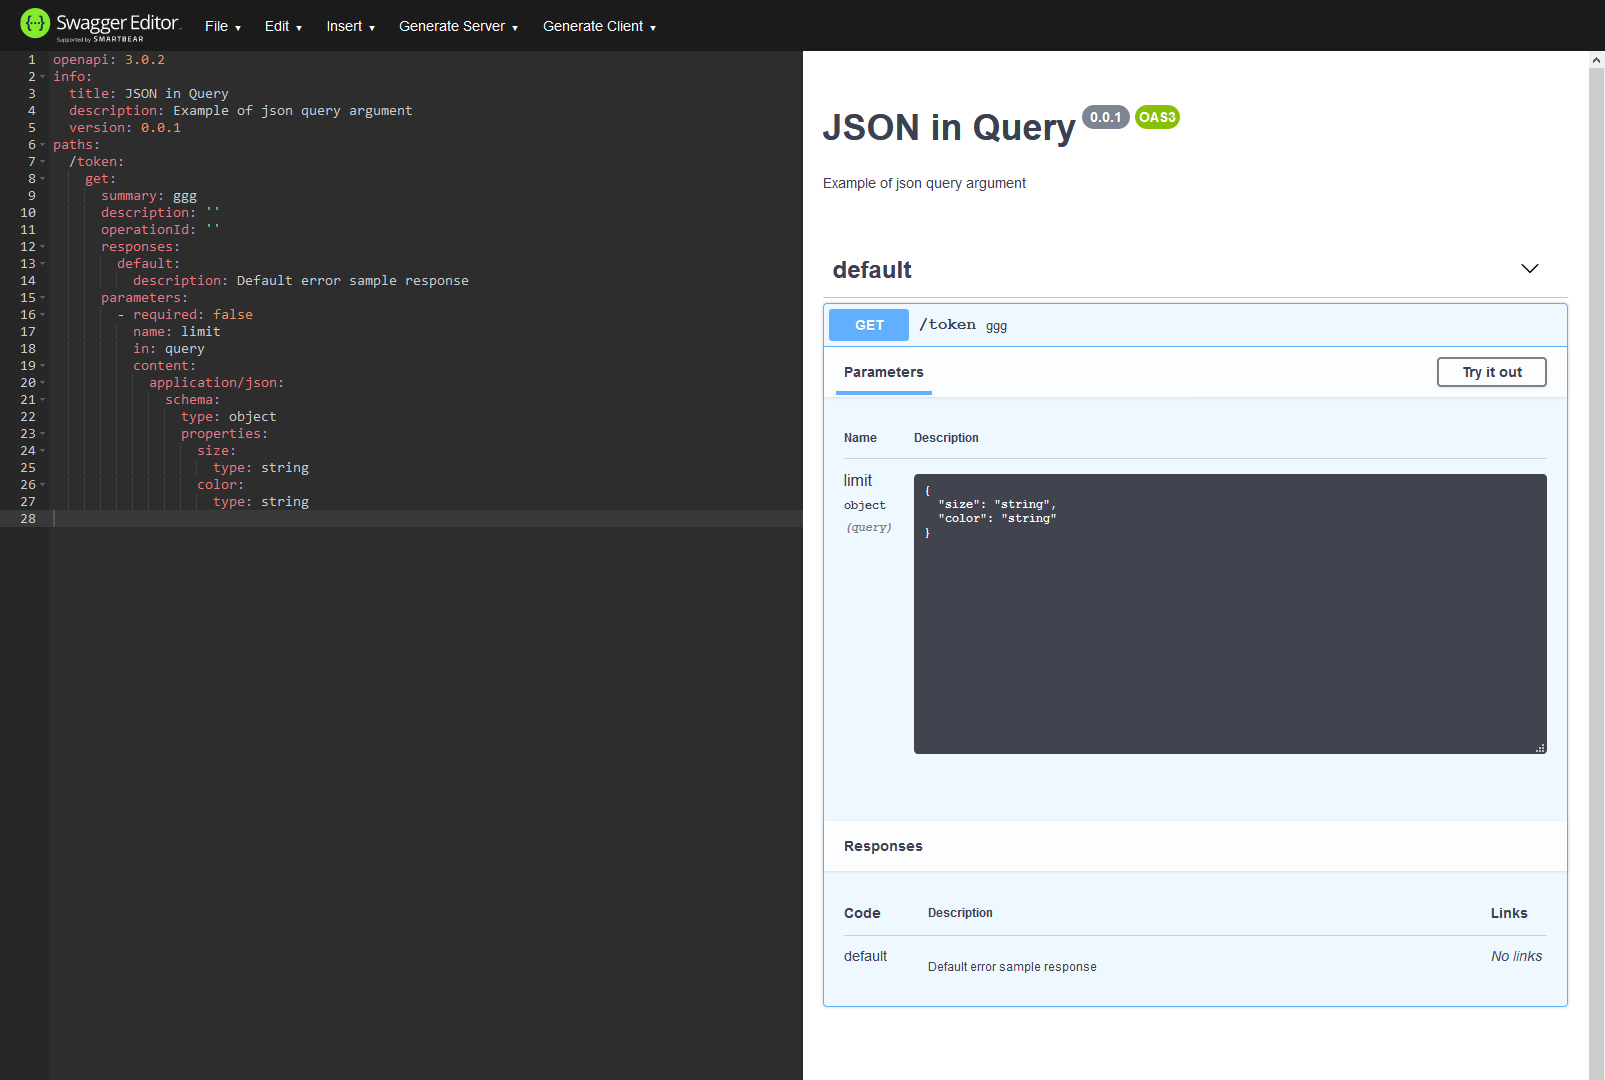Collapse the default section using its chevron
The image size is (1605, 1080).
click(x=1529, y=268)
